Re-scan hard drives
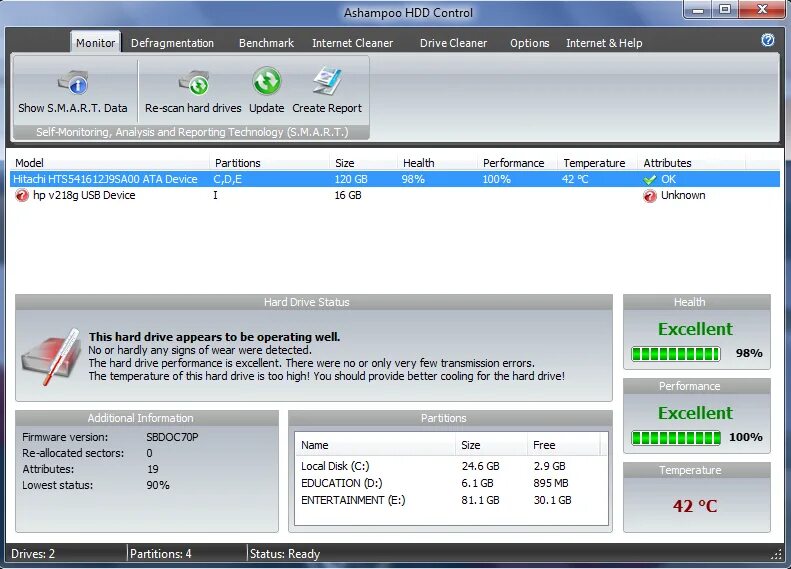Screen dimensions: 791x569 coord(193,92)
